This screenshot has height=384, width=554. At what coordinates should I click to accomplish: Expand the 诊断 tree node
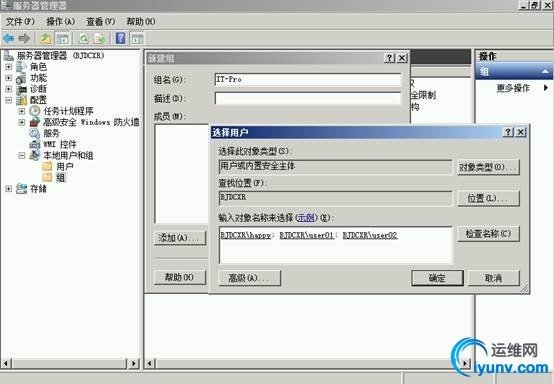pyautogui.click(x=8, y=89)
